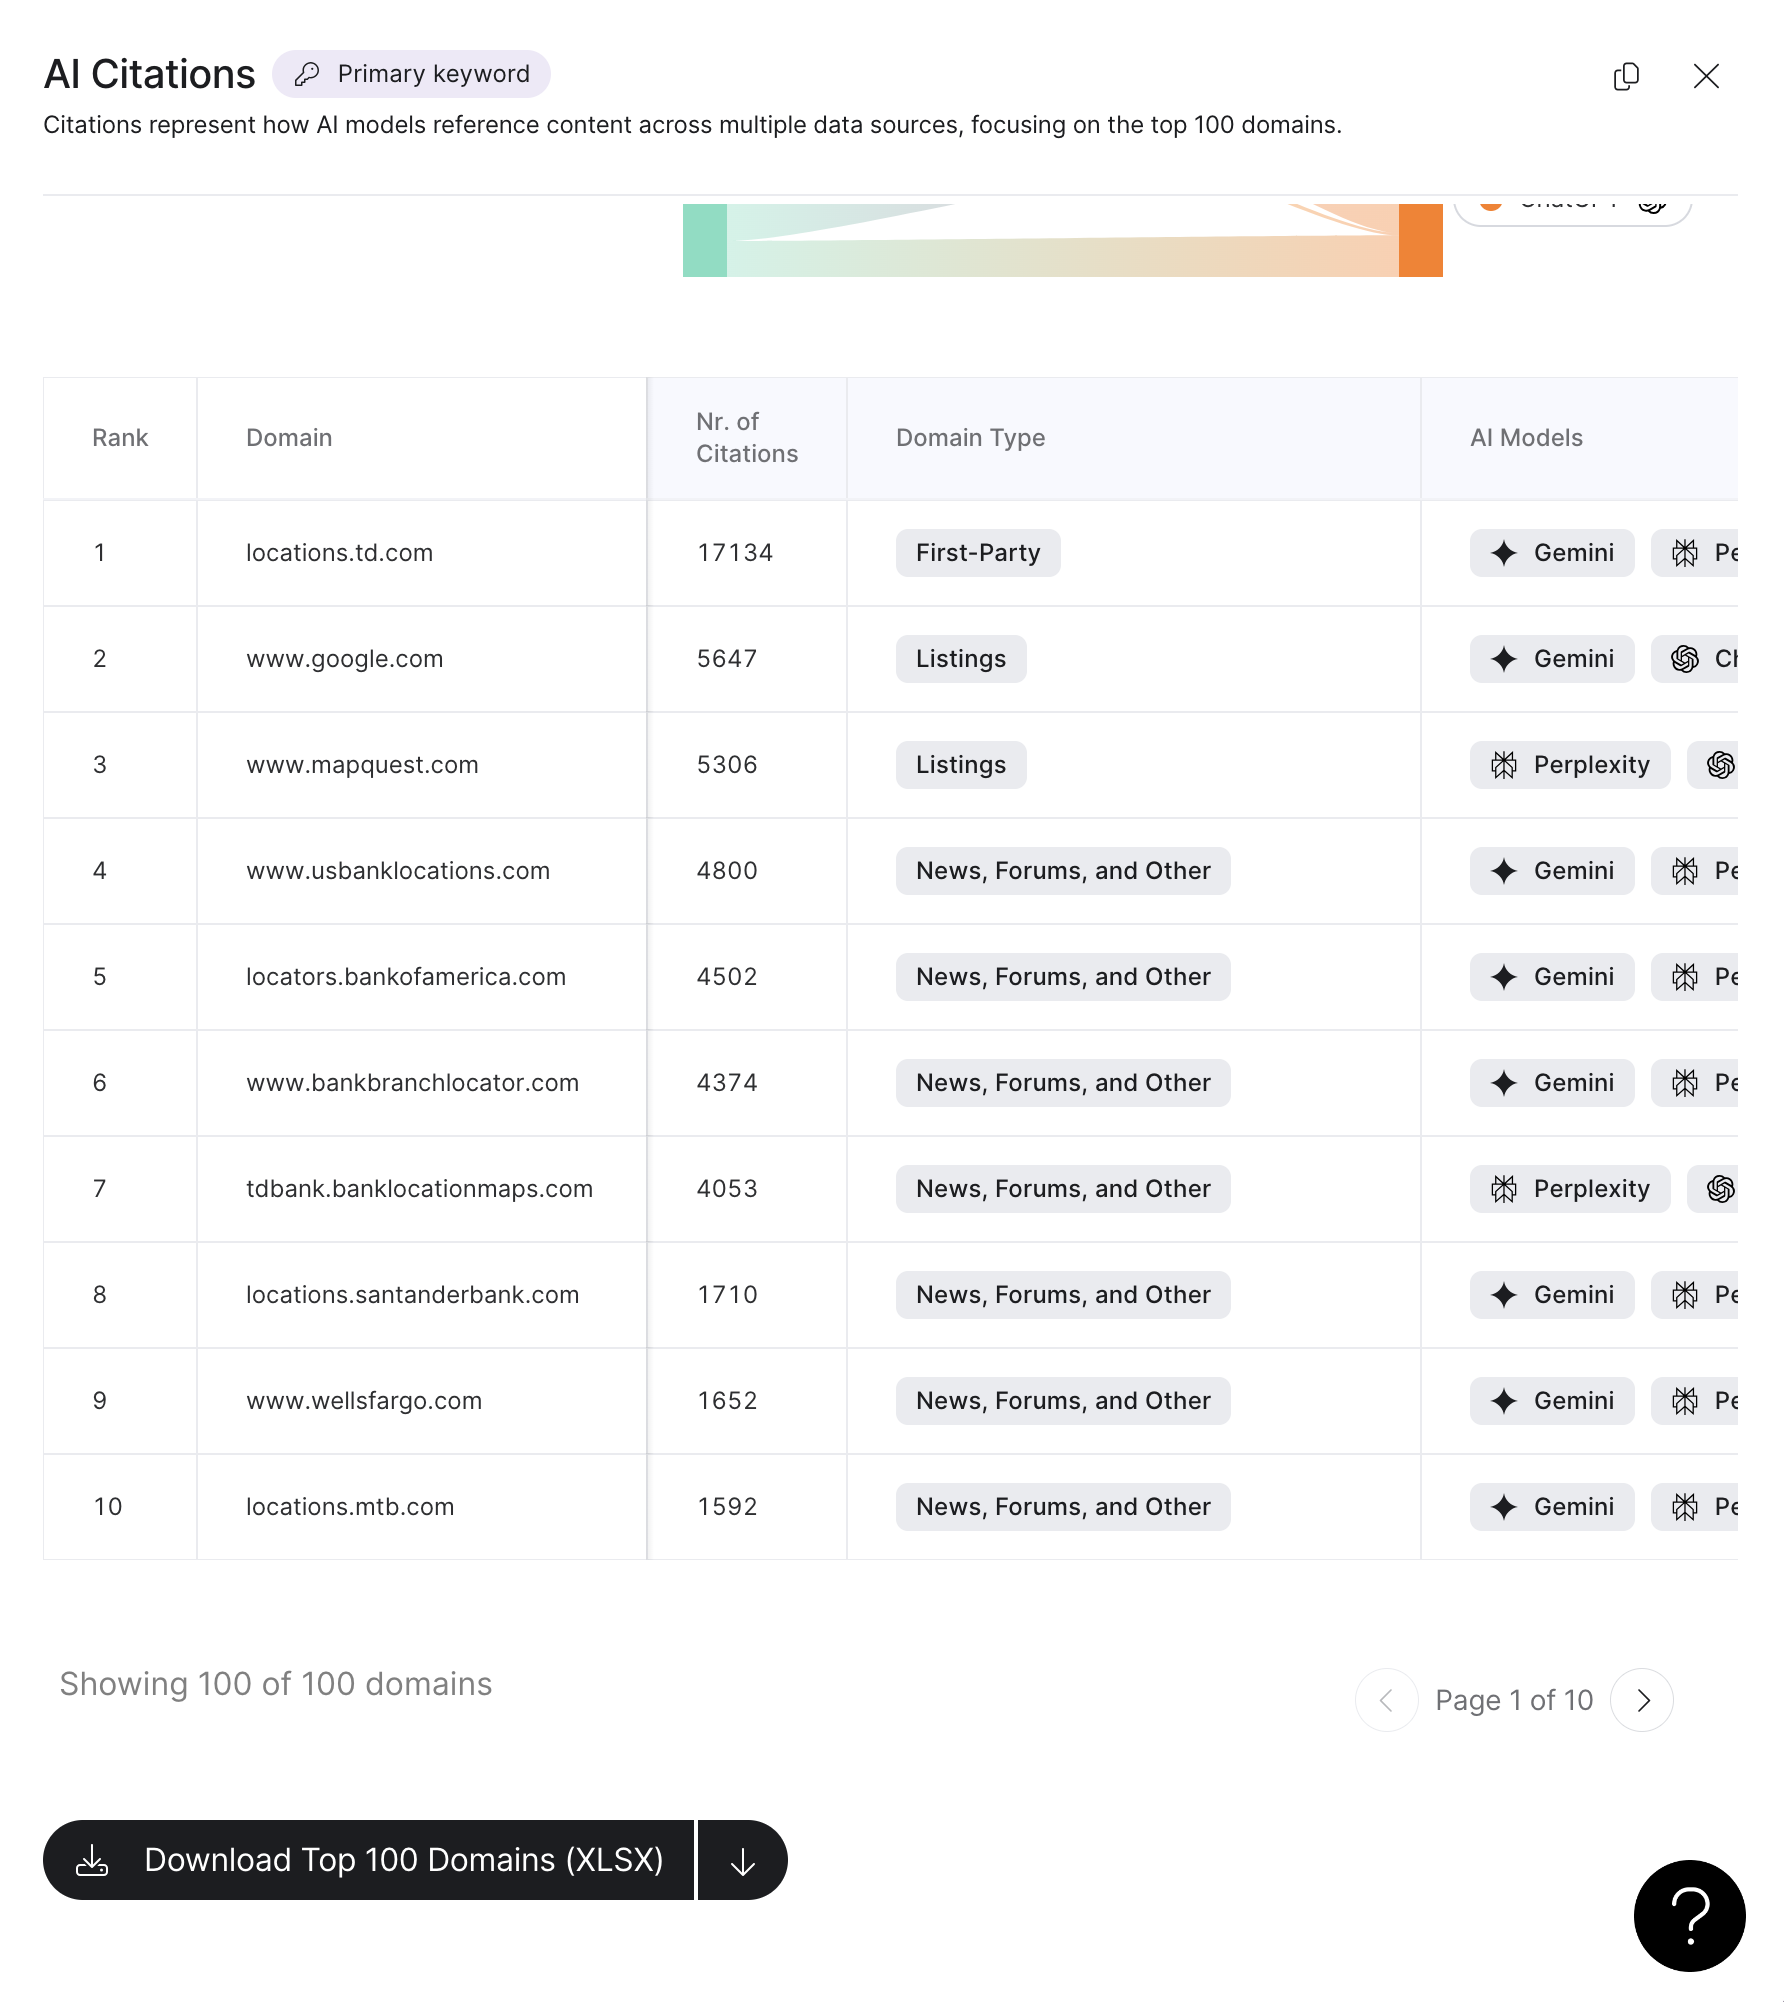
Task: Sort by the Nr. of Citations column header
Action: click(746, 438)
